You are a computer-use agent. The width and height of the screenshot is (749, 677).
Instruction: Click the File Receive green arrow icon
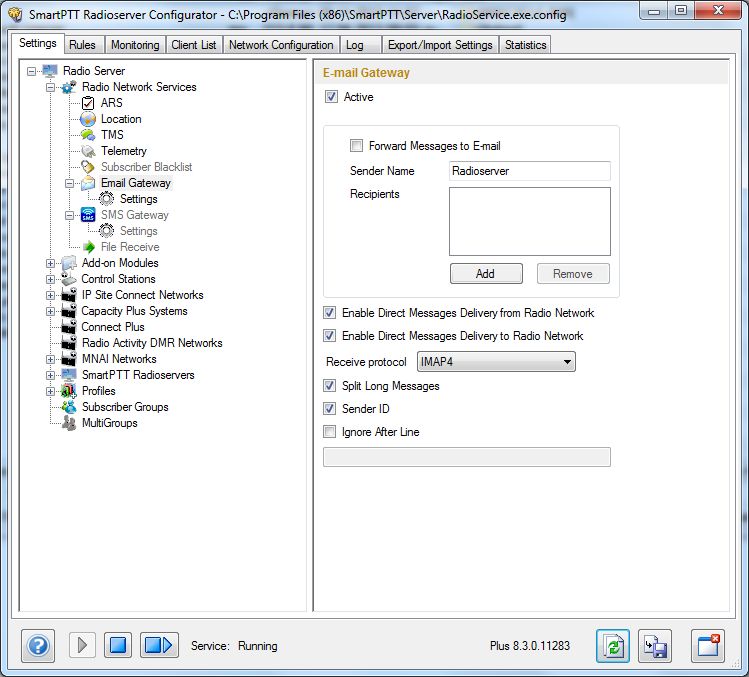coord(88,247)
